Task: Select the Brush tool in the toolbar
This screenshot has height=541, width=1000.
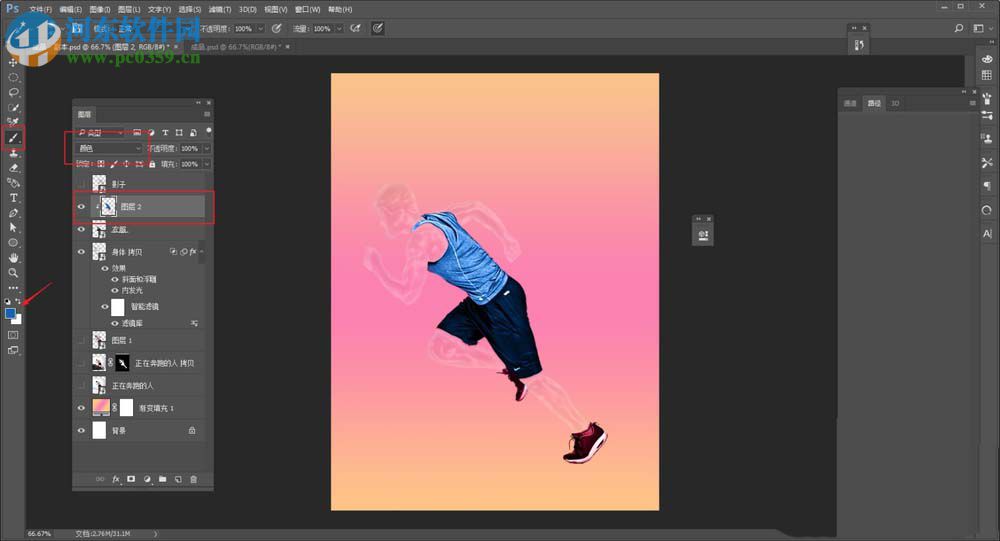Action: point(14,138)
